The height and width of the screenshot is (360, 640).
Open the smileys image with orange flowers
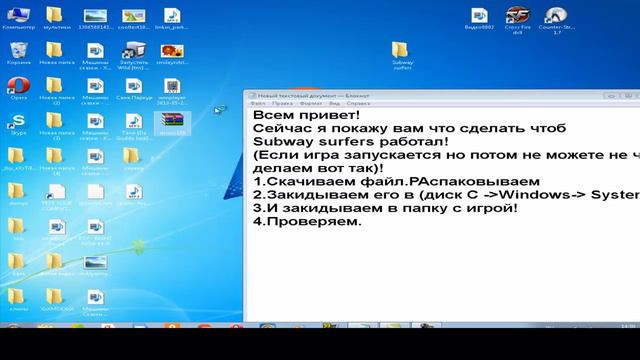[172, 53]
